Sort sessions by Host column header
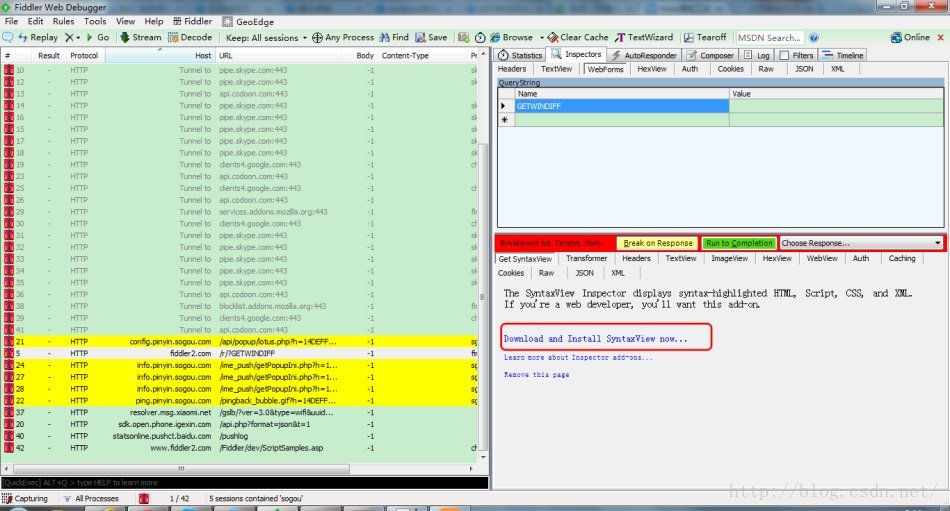The height and width of the screenshot is (511, 950). [x=161, y=55]
